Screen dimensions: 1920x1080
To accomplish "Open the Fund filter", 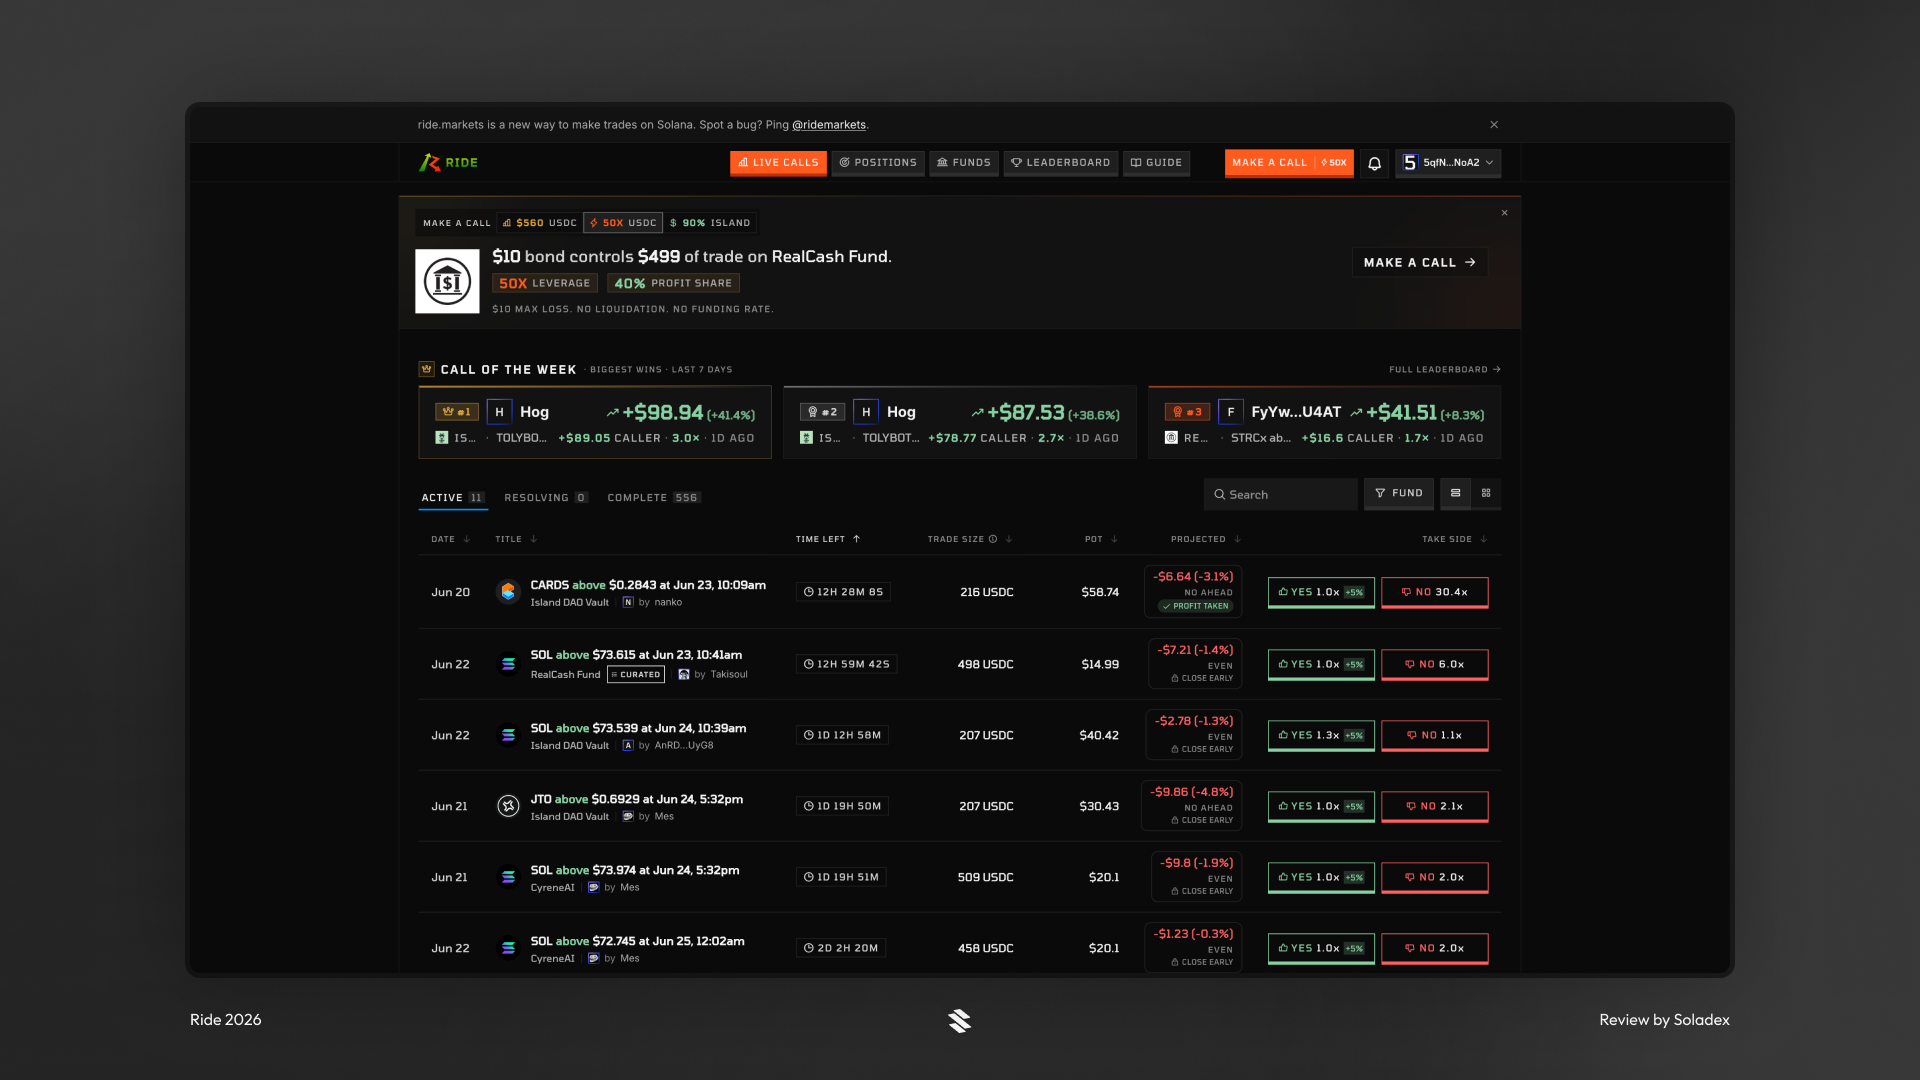I will (1399, 493).
